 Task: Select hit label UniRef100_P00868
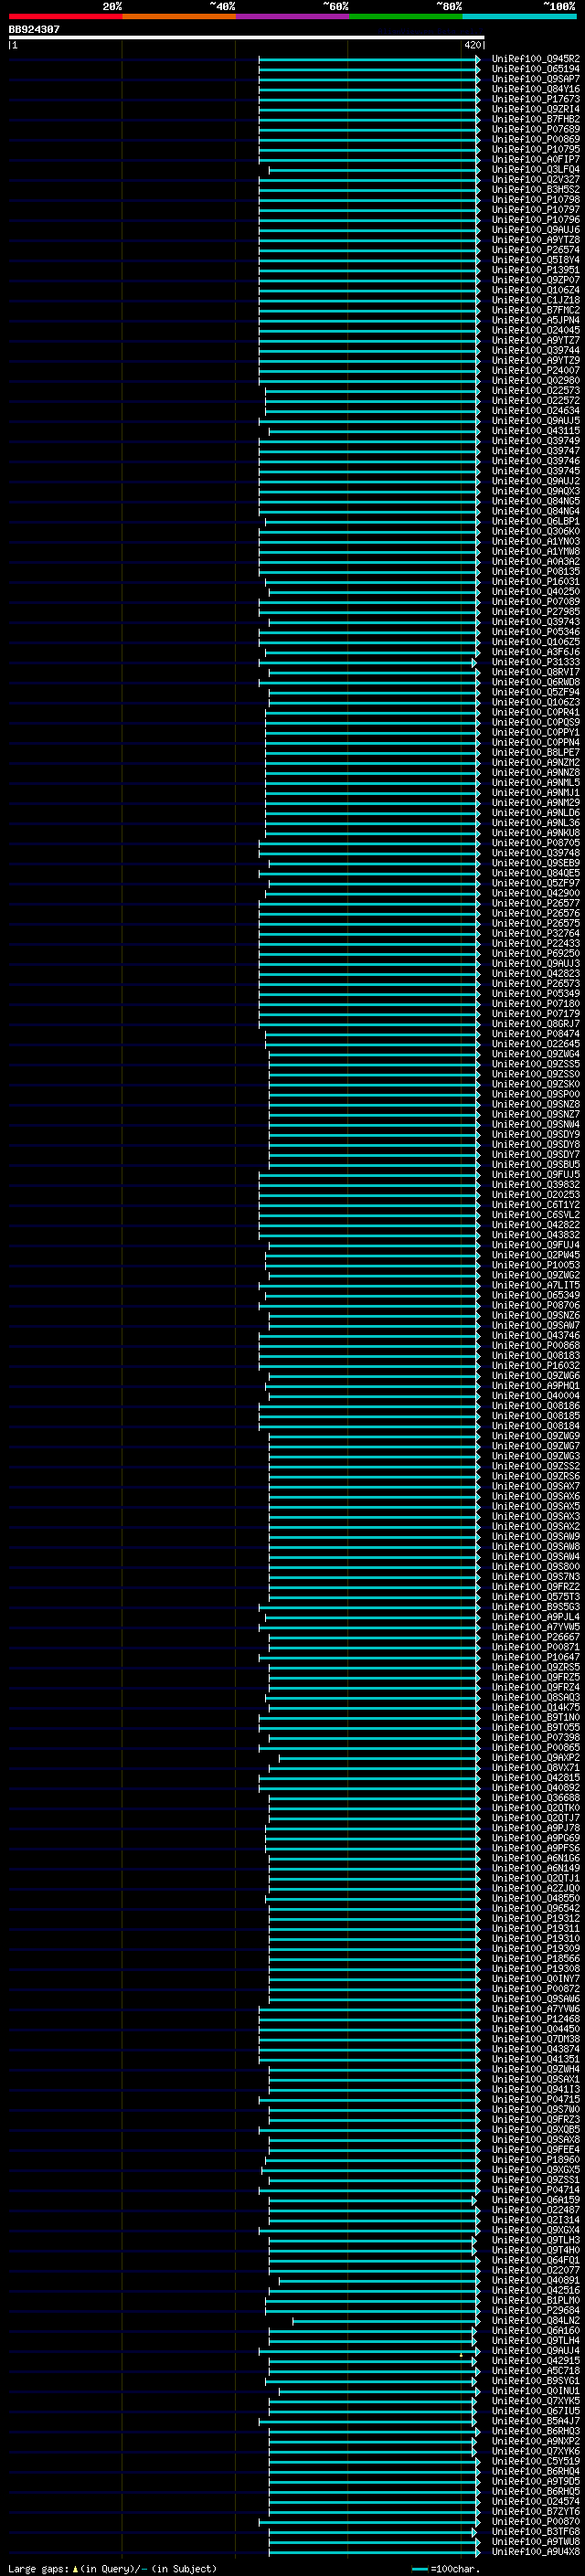coord(535,1345)
